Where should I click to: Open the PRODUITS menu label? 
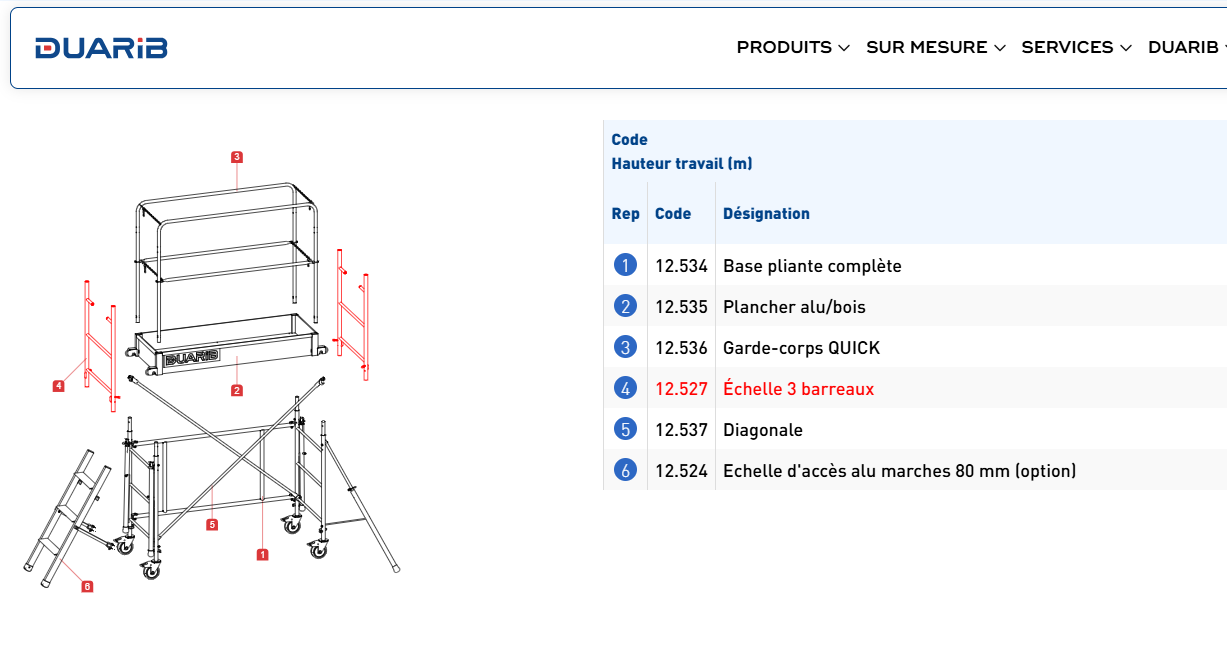(784, 47)
